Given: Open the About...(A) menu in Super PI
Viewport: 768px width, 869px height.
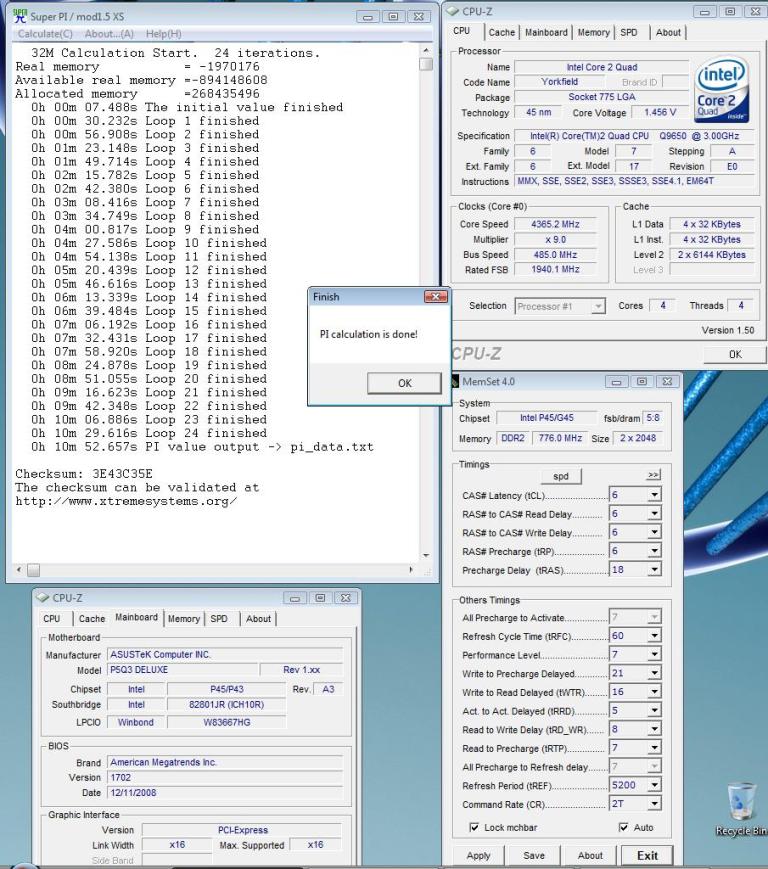Looking at the screenshot, I should (109, 34).
